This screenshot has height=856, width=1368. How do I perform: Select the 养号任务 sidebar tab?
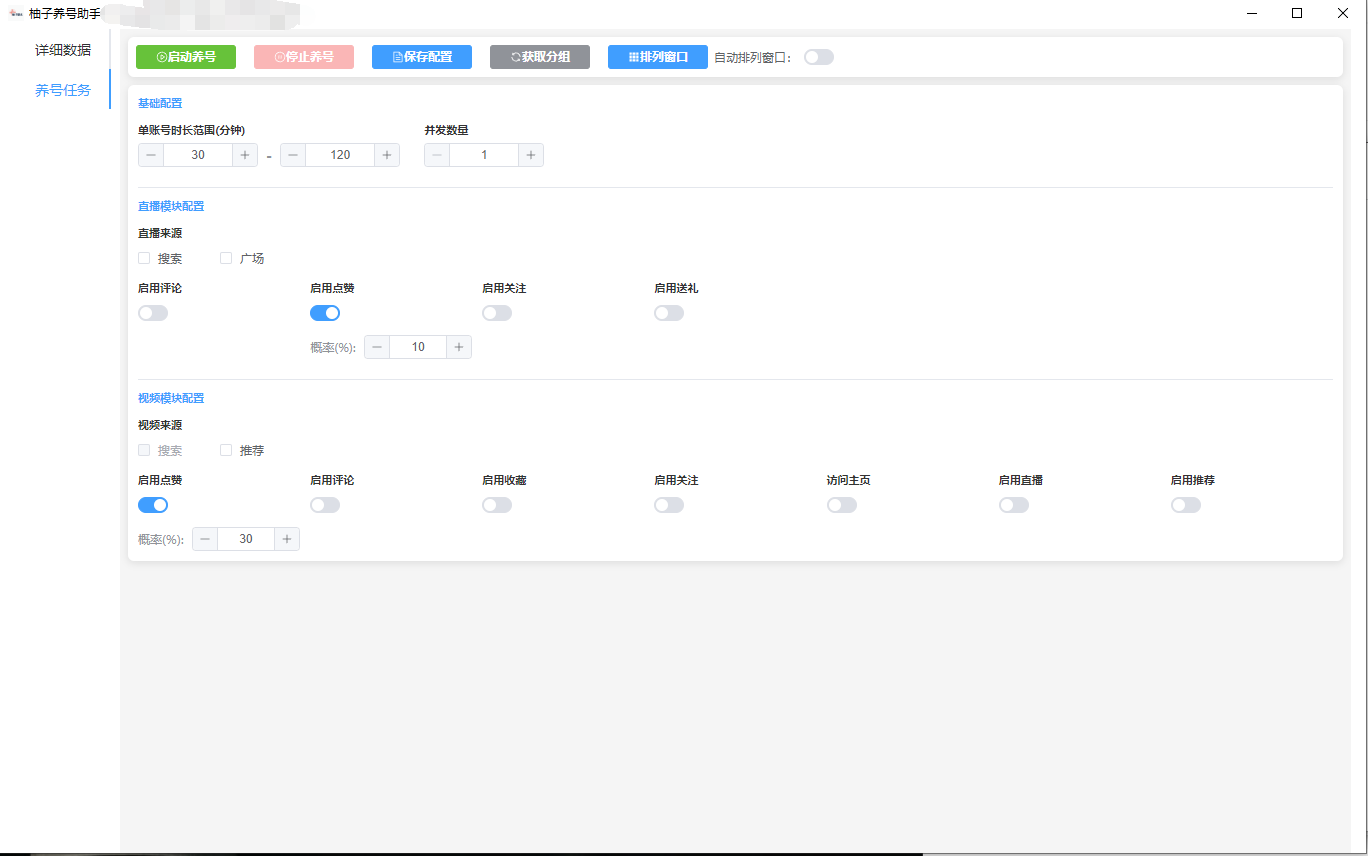click(x=63, y=90)
